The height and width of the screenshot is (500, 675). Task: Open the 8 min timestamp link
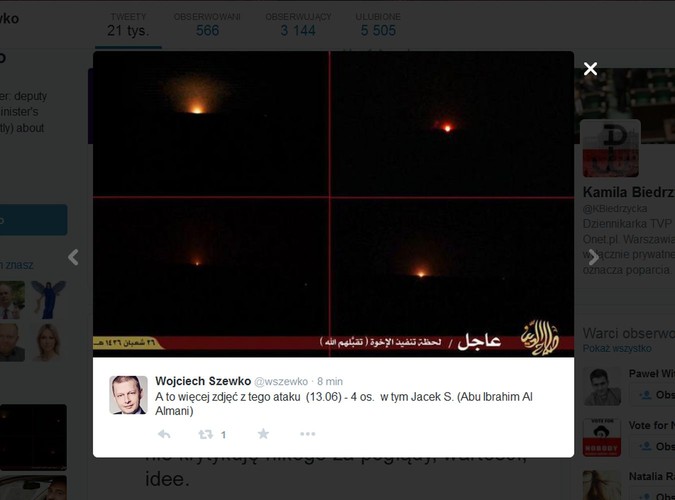pyautogui.click(x=330, y=382)
